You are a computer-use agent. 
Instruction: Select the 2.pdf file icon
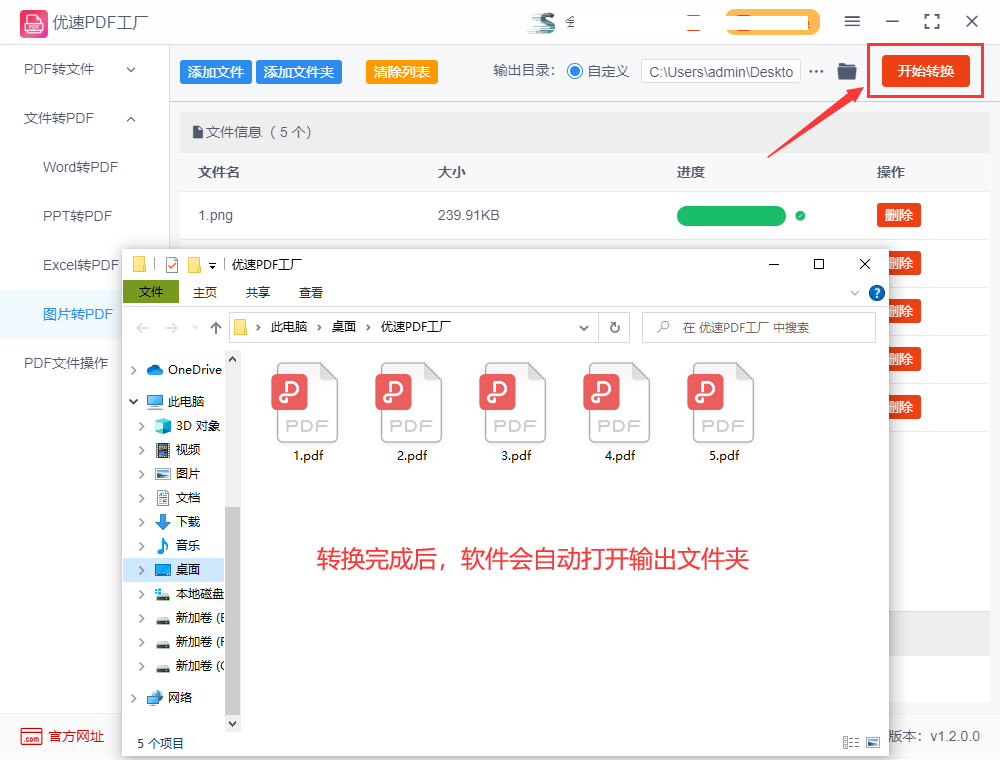[x=411, y=402]
